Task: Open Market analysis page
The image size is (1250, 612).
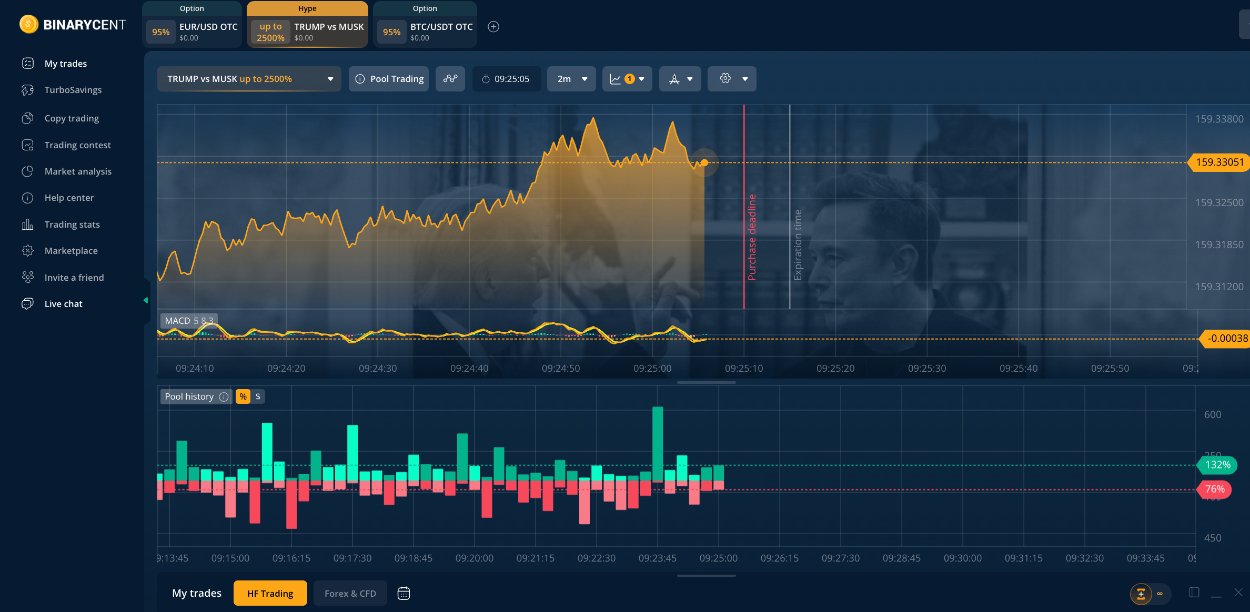Action: (78, 171)
